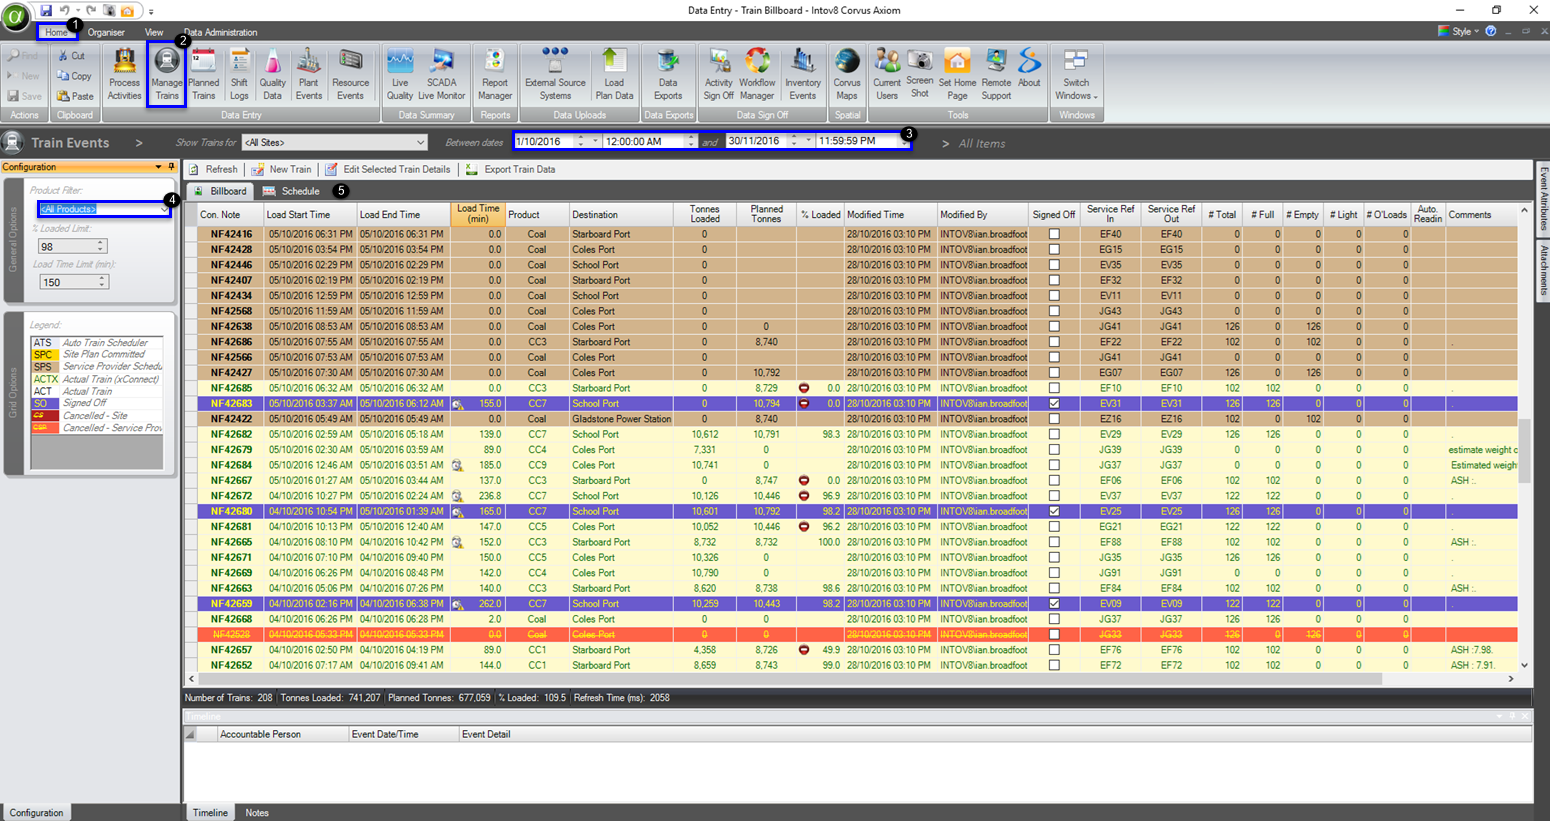Click the SPC Site Plan Committed legend swatch
The image size is (1550, 821).
tap(43, 355)
